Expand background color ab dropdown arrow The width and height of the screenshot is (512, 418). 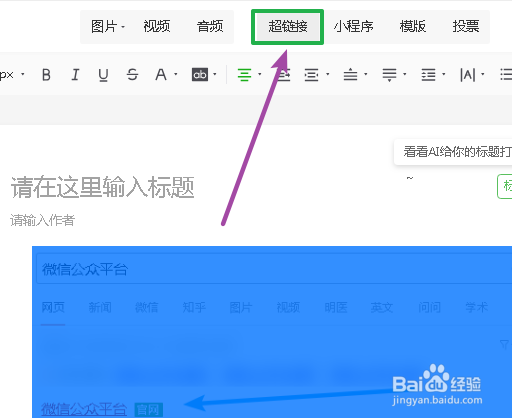215,74
